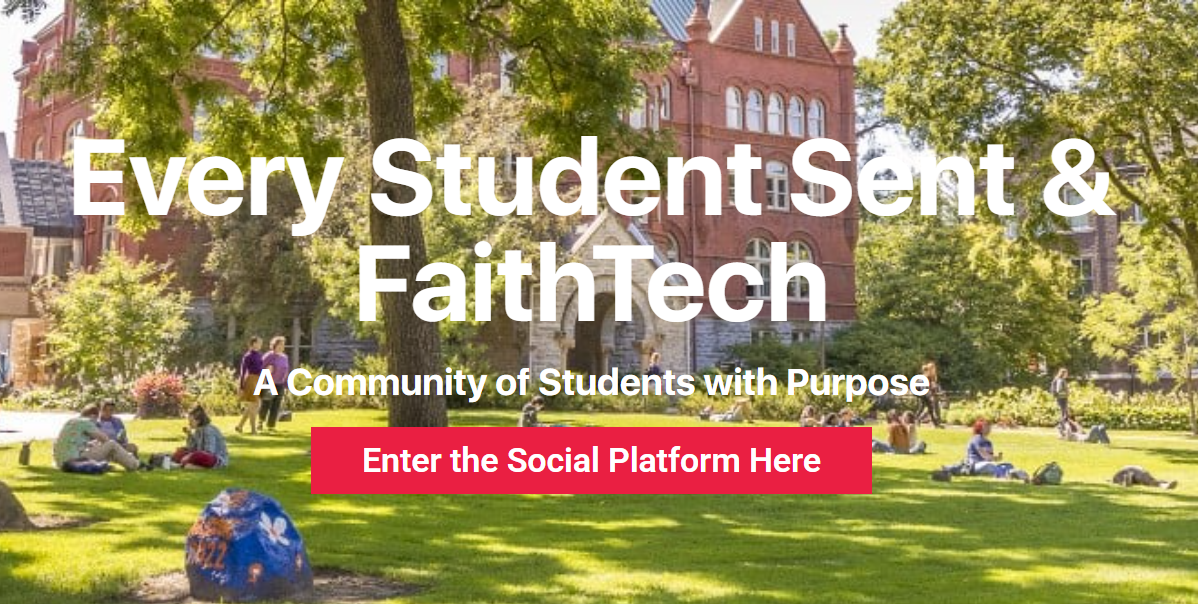This screenshot has width=1198, height=604.
Task: Click the A Community of Students with Purpose subtitle
Action: click(x=591, y=383)
